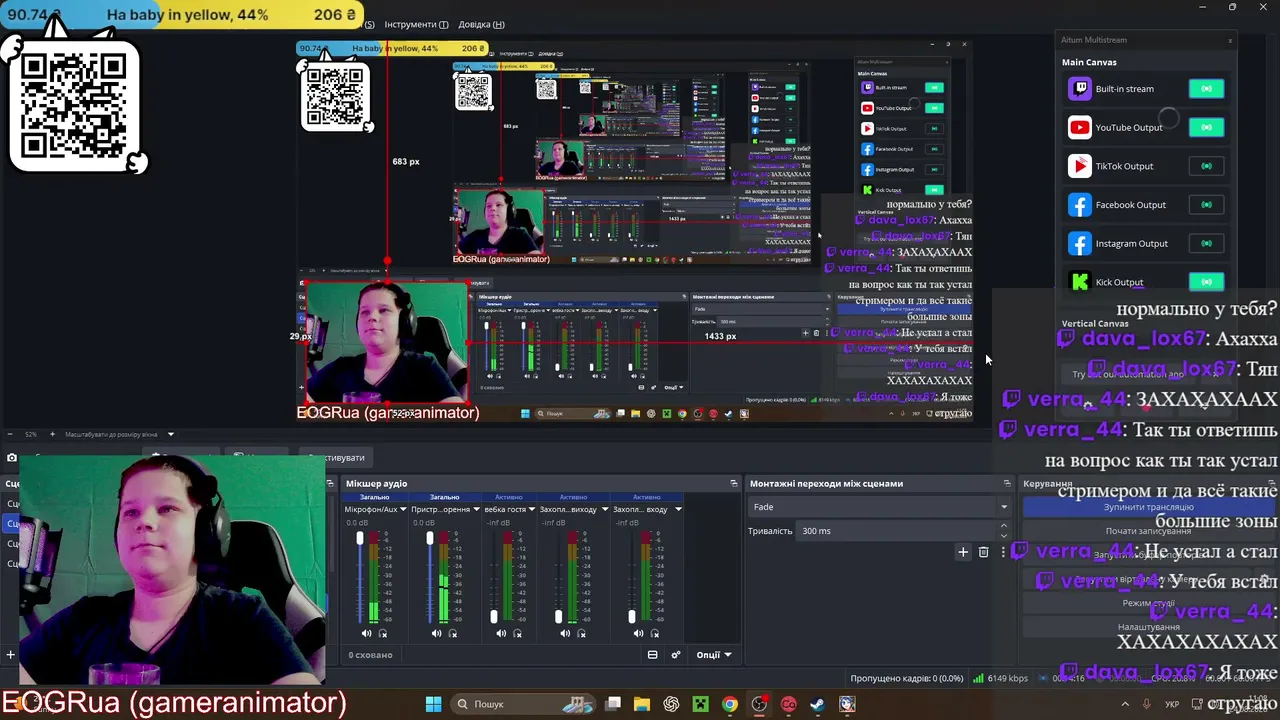1280x720 pixels.
Task: Mute the Мікрофон/Aux channel speaker icon
Action: (366, 633)
